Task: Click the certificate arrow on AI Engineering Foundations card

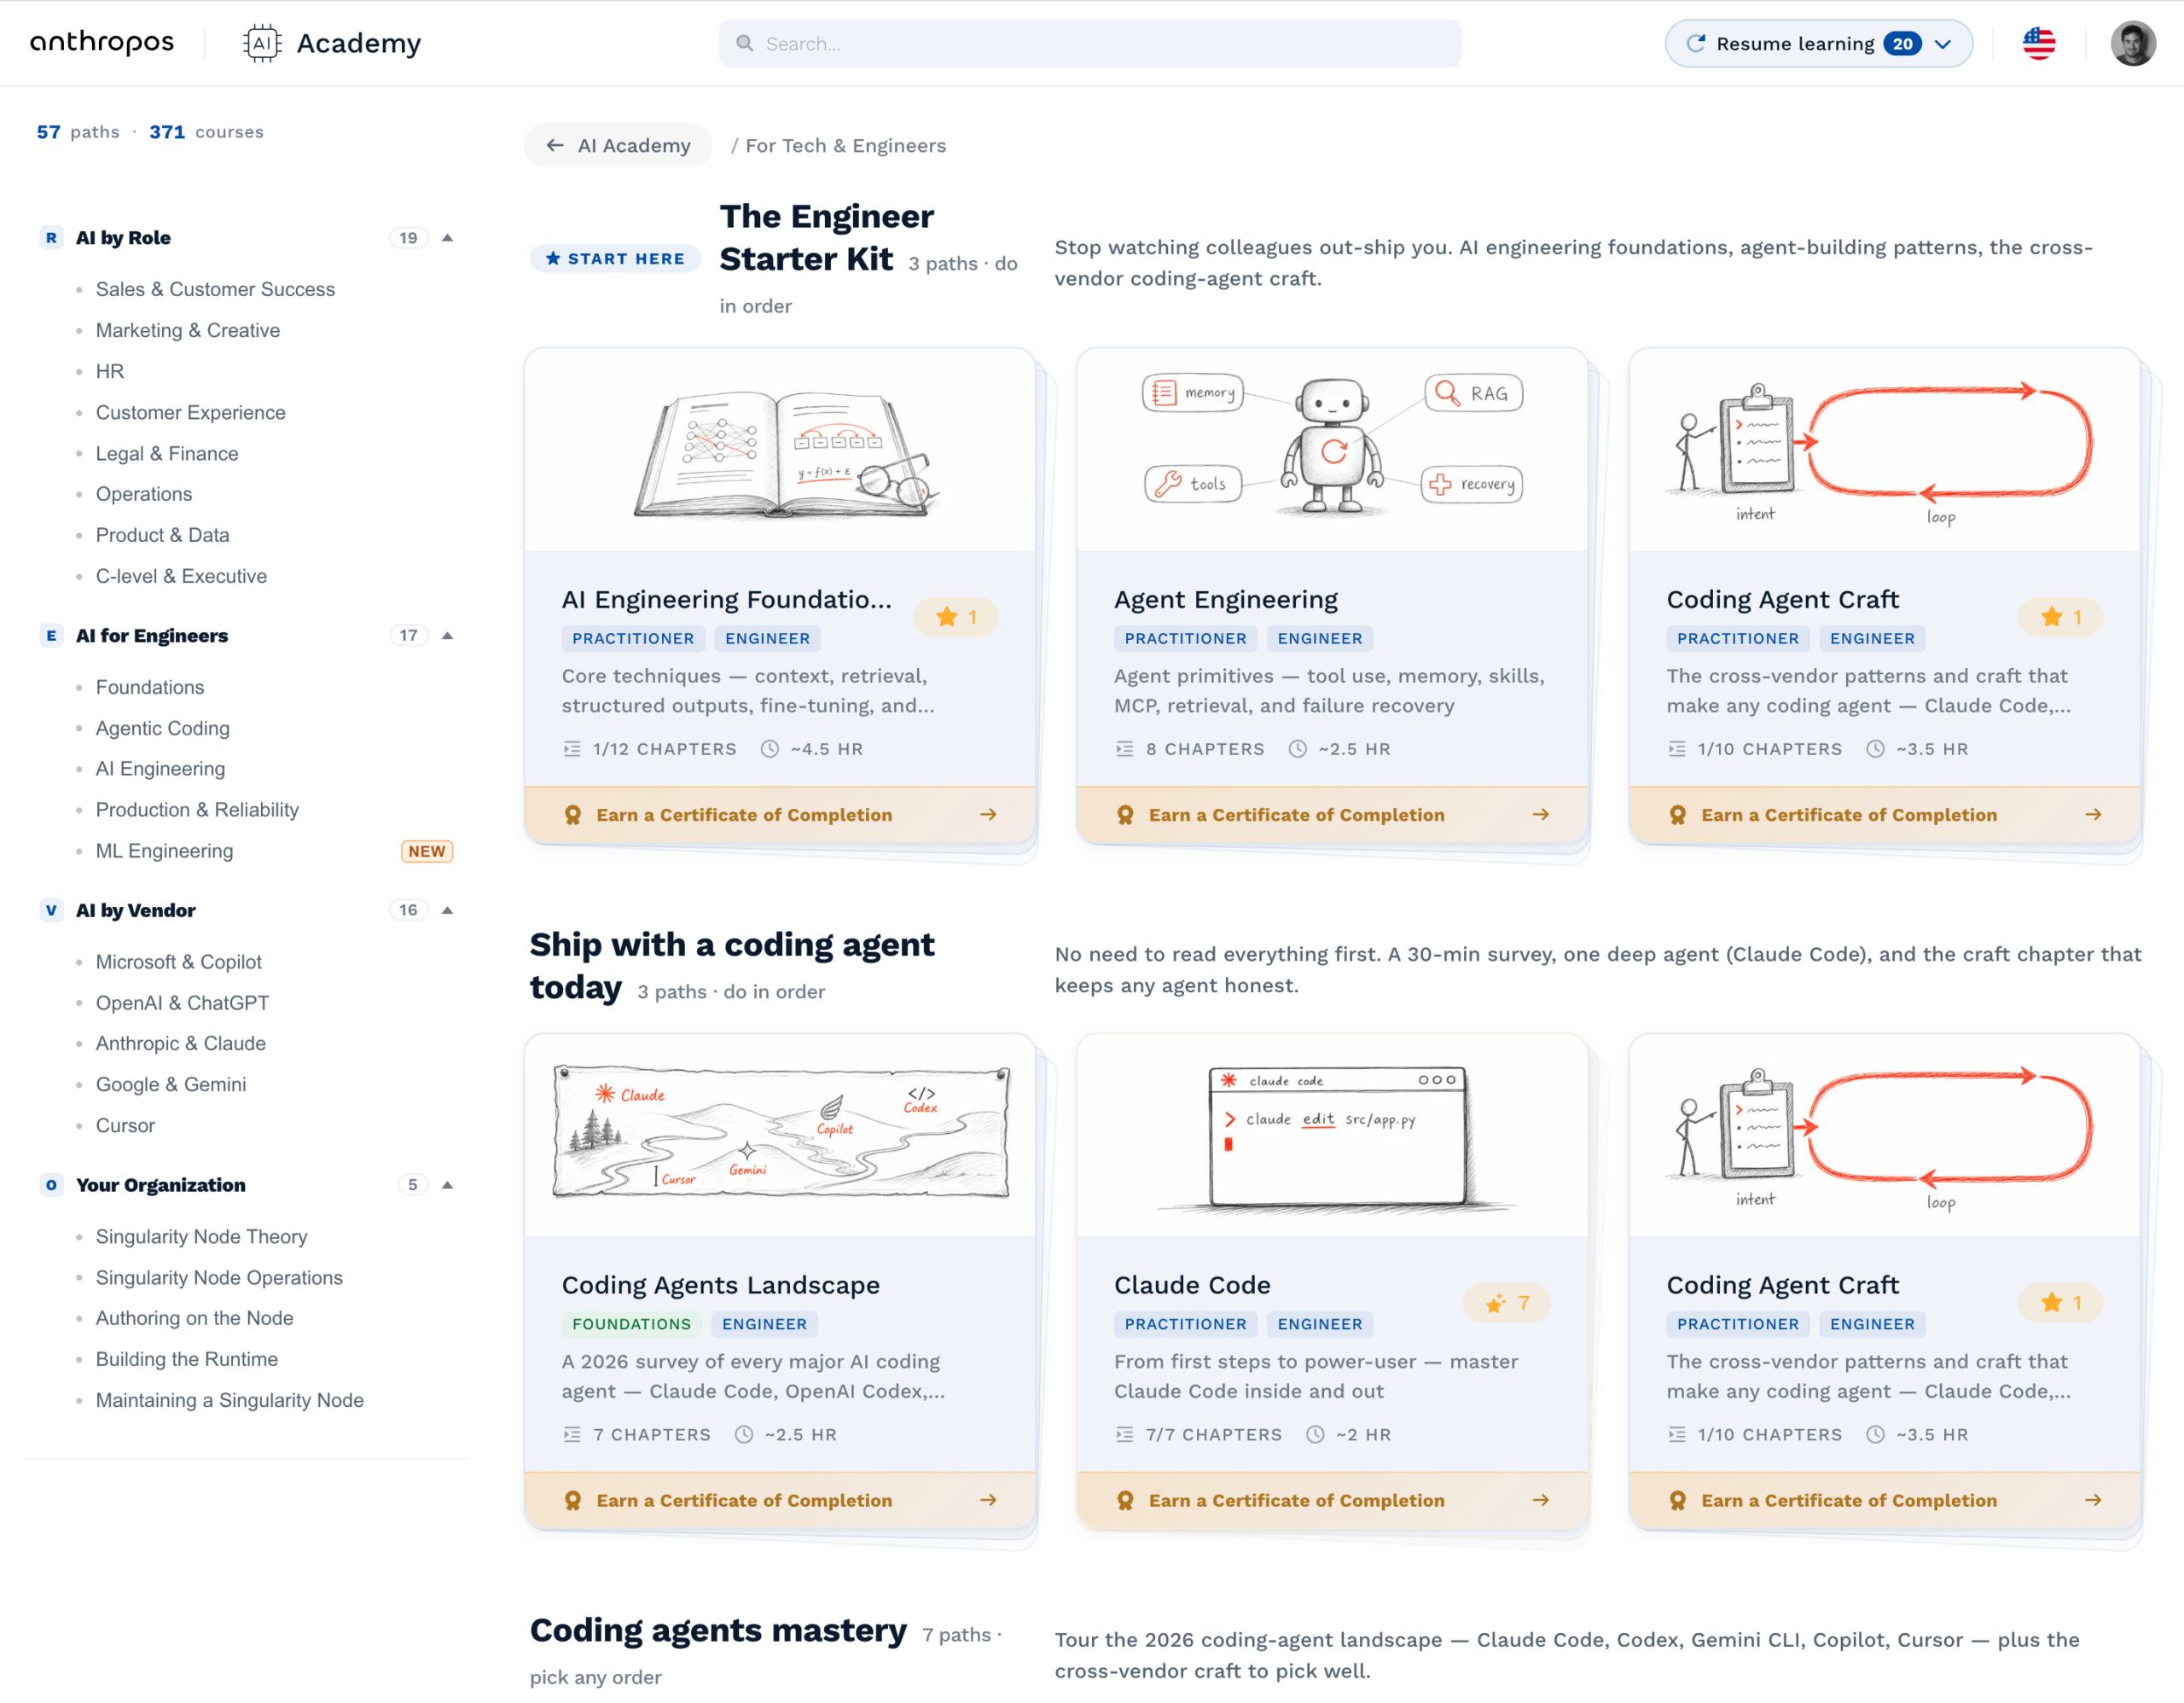Action: click(x=988, y=815)
